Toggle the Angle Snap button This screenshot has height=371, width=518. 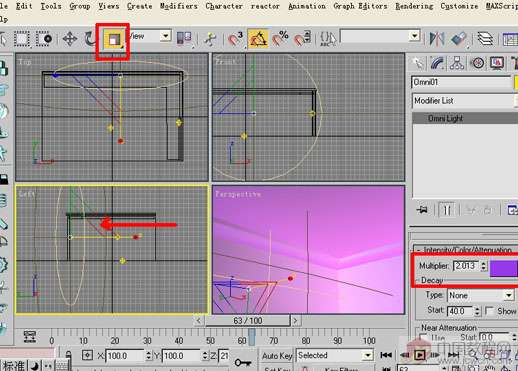click(x=258, y=39)
